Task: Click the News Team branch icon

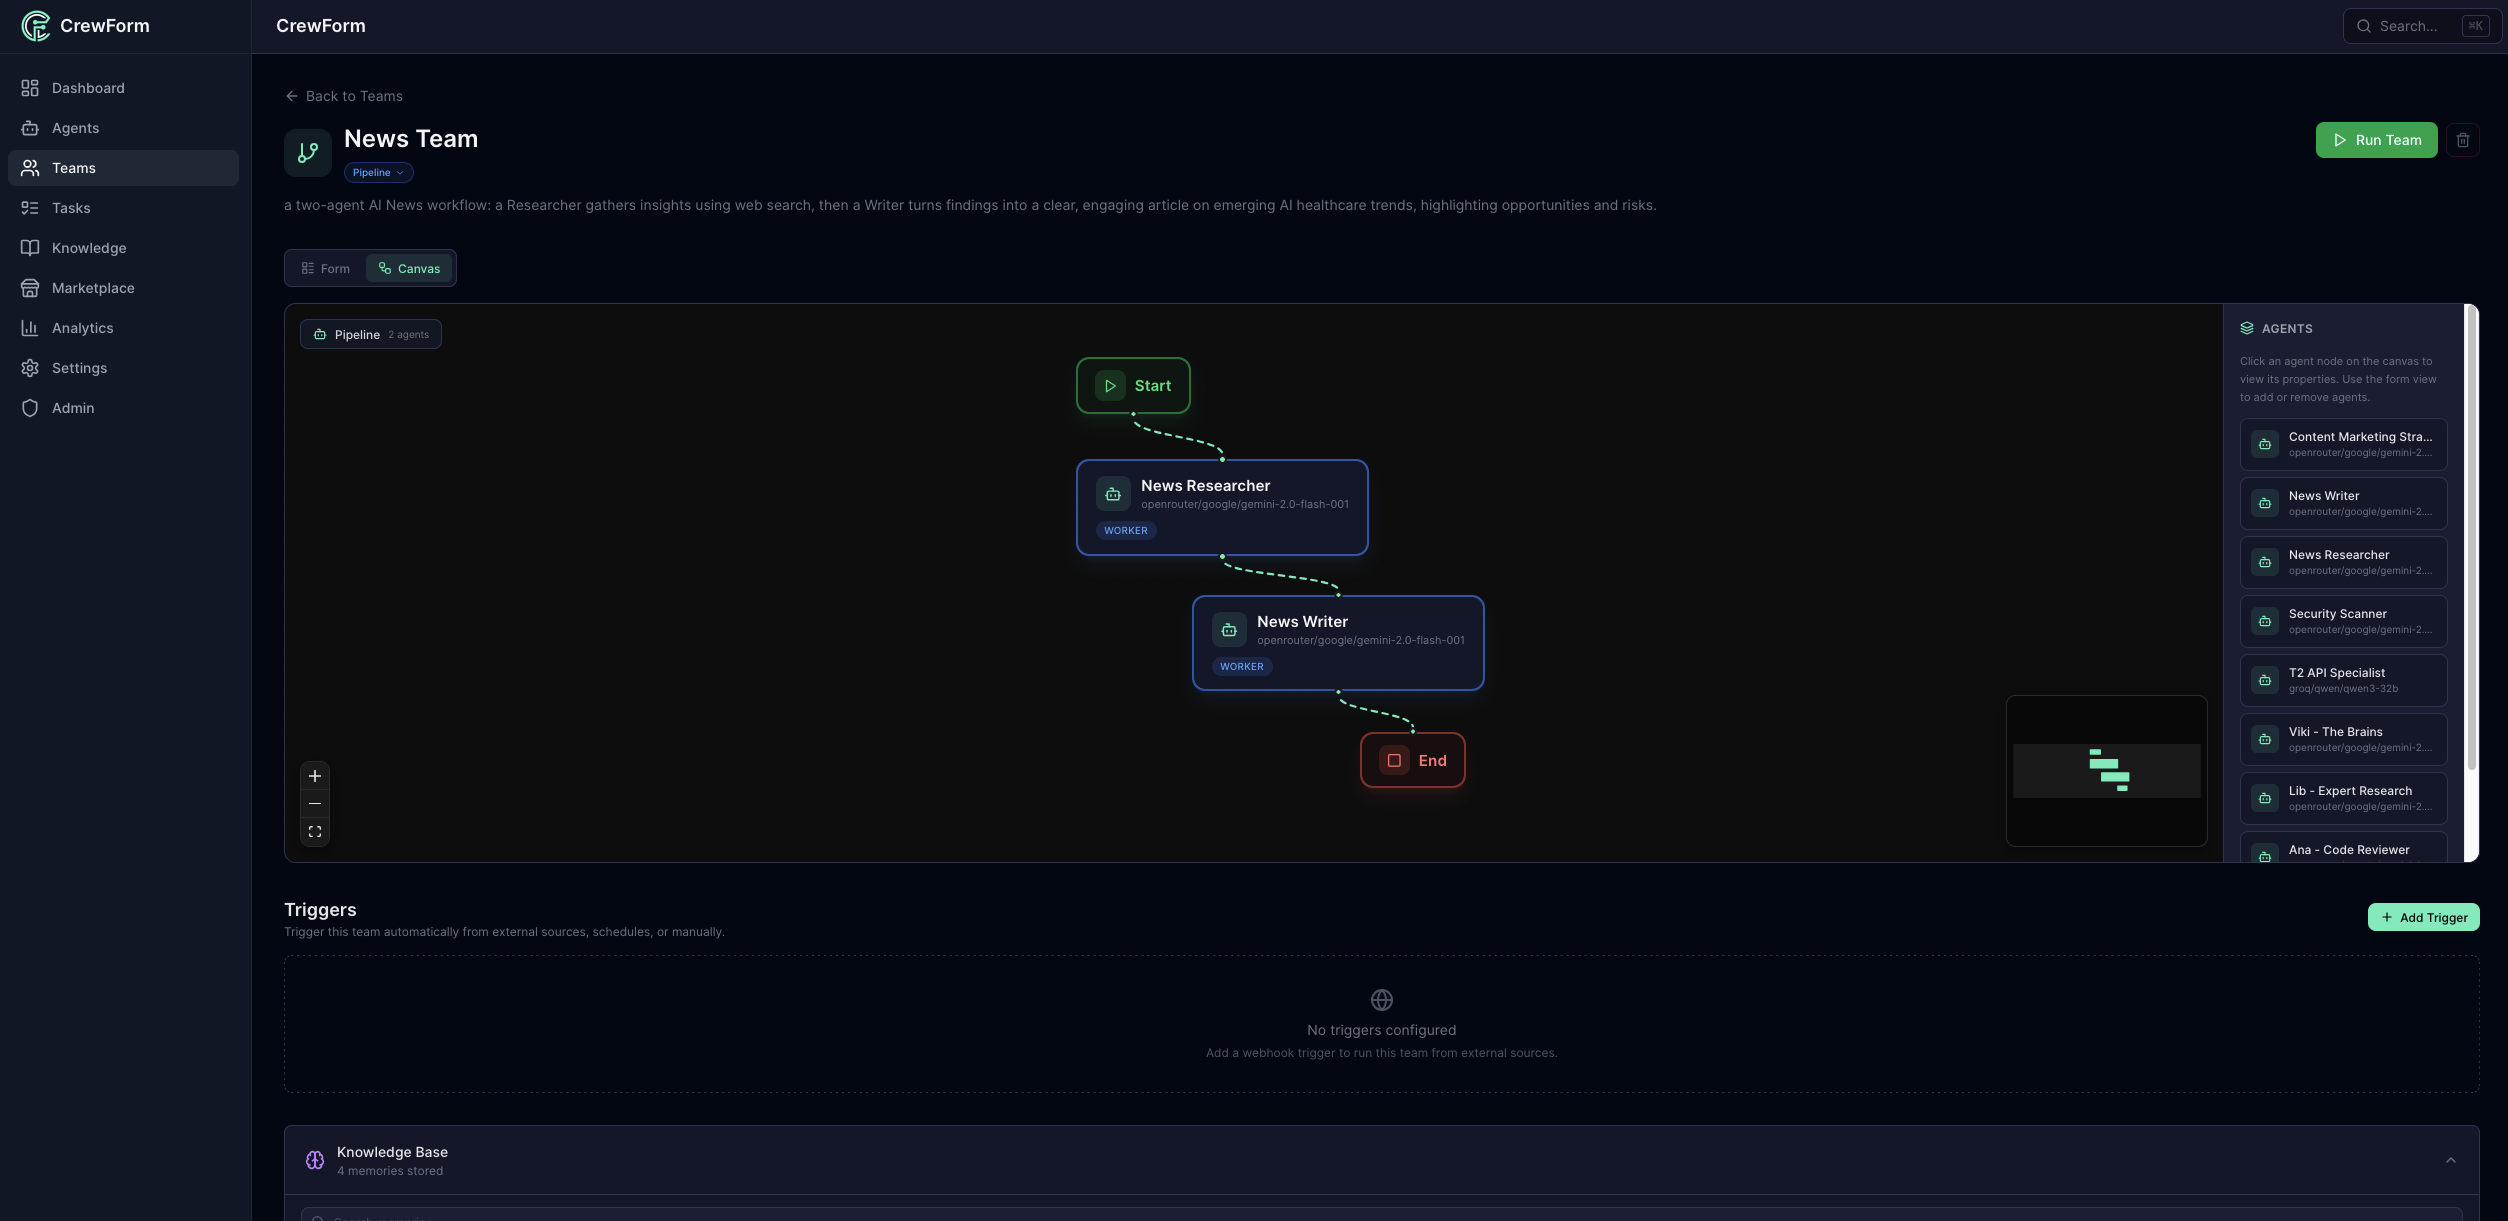Action: (308, 153)
